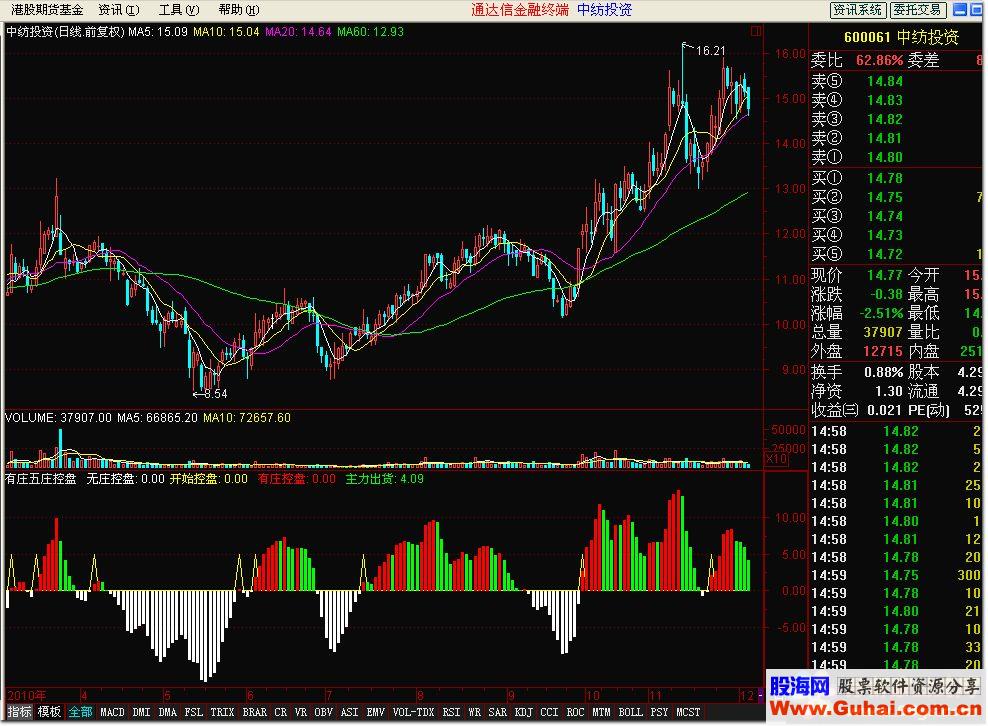Click the 收益(三) 0.021 value

(885, 410)
